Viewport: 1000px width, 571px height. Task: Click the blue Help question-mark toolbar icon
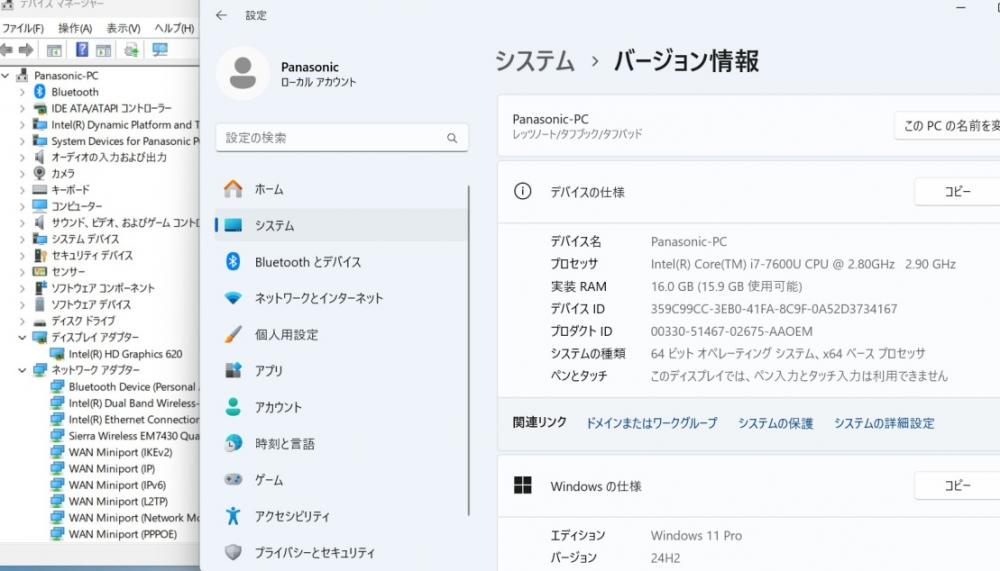[82, 50]
